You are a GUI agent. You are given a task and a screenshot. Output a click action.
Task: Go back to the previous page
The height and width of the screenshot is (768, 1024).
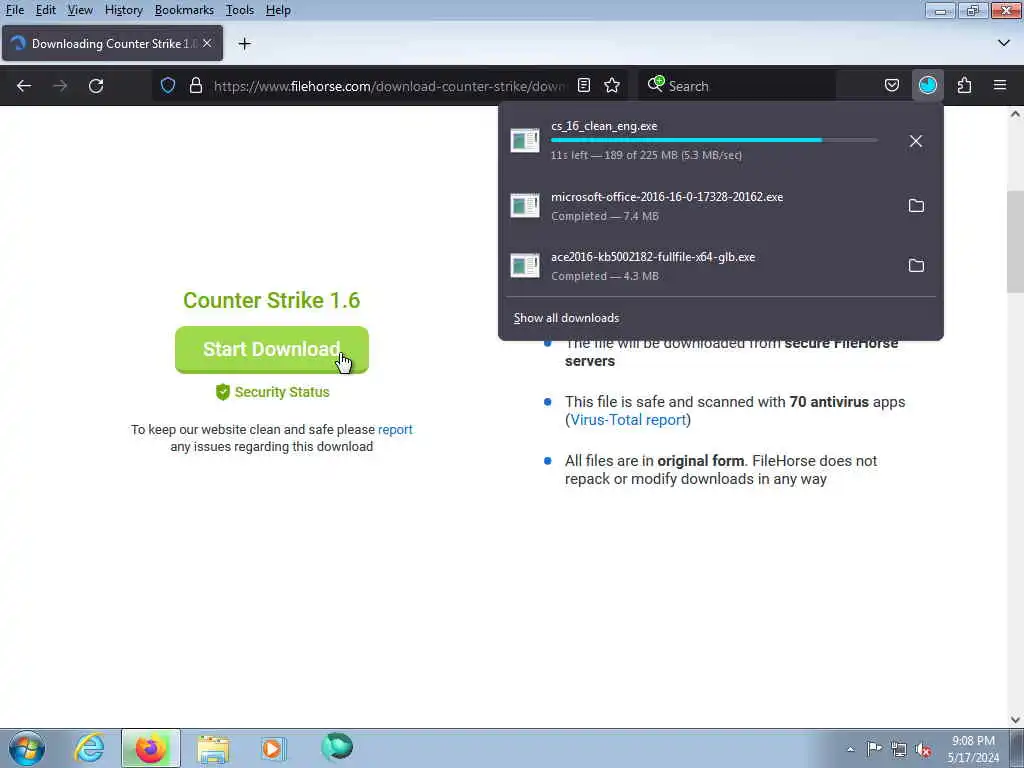(x=24, y=86)
